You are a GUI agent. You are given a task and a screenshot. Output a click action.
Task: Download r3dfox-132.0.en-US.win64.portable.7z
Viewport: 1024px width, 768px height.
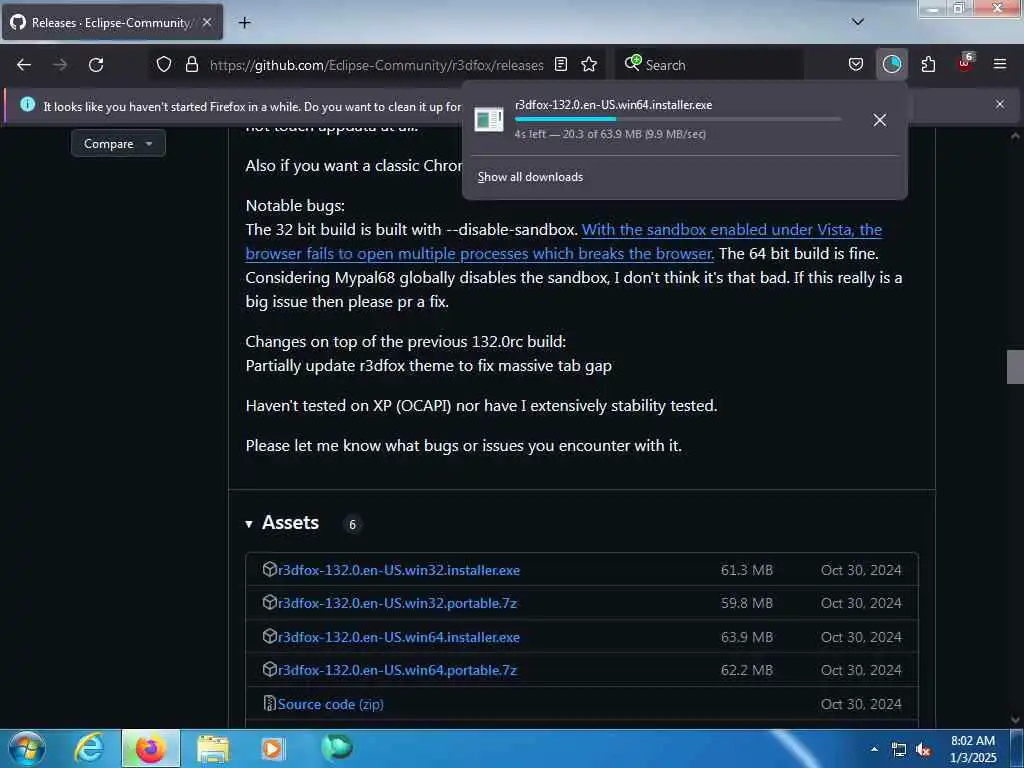coord(398,670)
